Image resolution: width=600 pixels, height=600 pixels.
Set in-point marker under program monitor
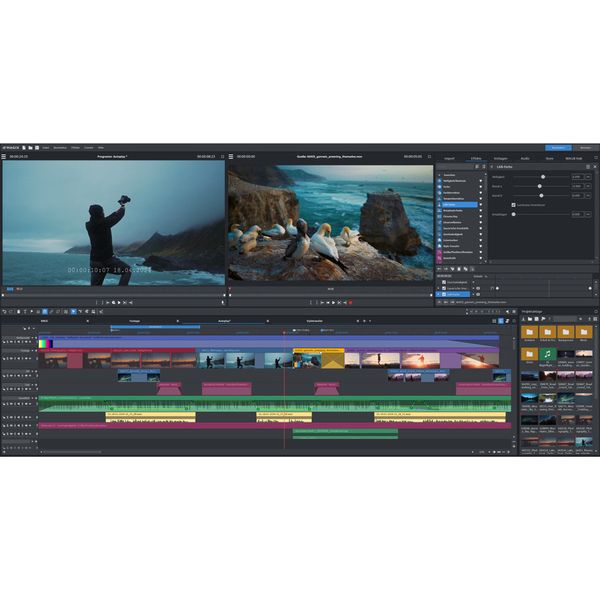click(96, 303)
